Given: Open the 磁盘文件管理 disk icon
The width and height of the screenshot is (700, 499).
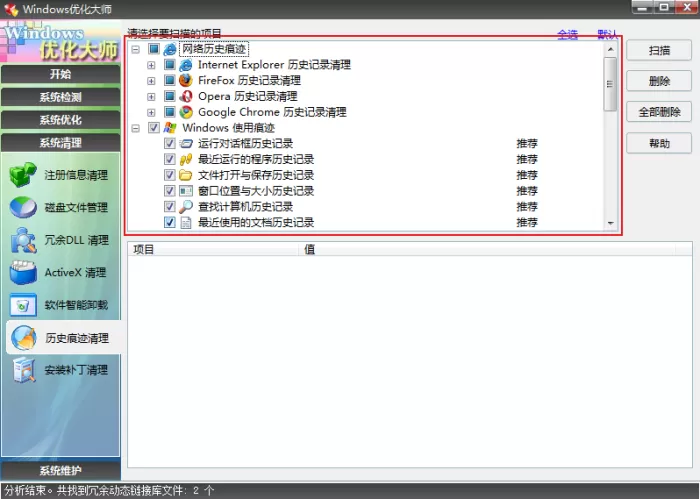Looking at the screenshot, I should 23,207.
